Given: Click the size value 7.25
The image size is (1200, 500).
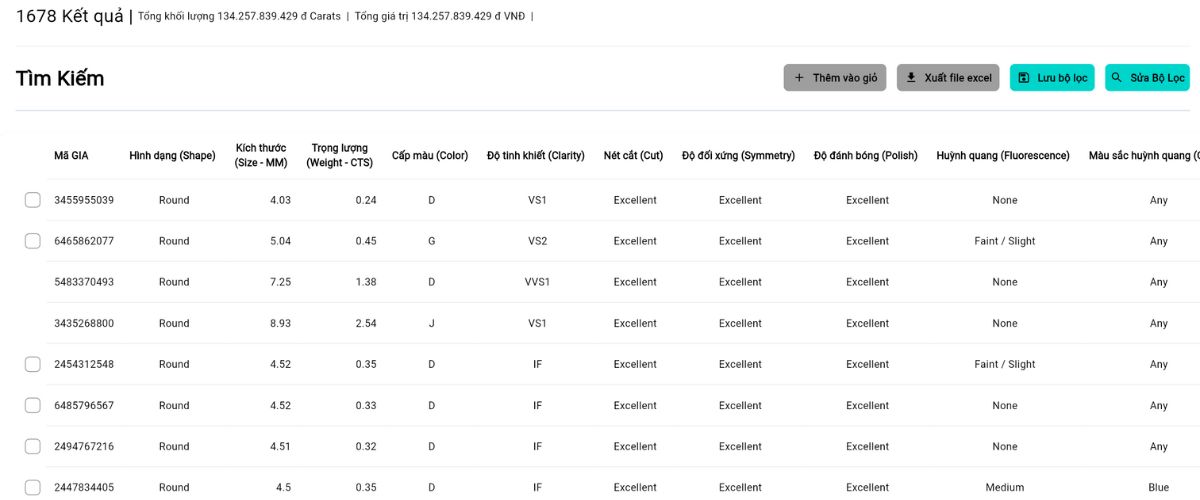Looking at the screenshot, I should point(280,282).
